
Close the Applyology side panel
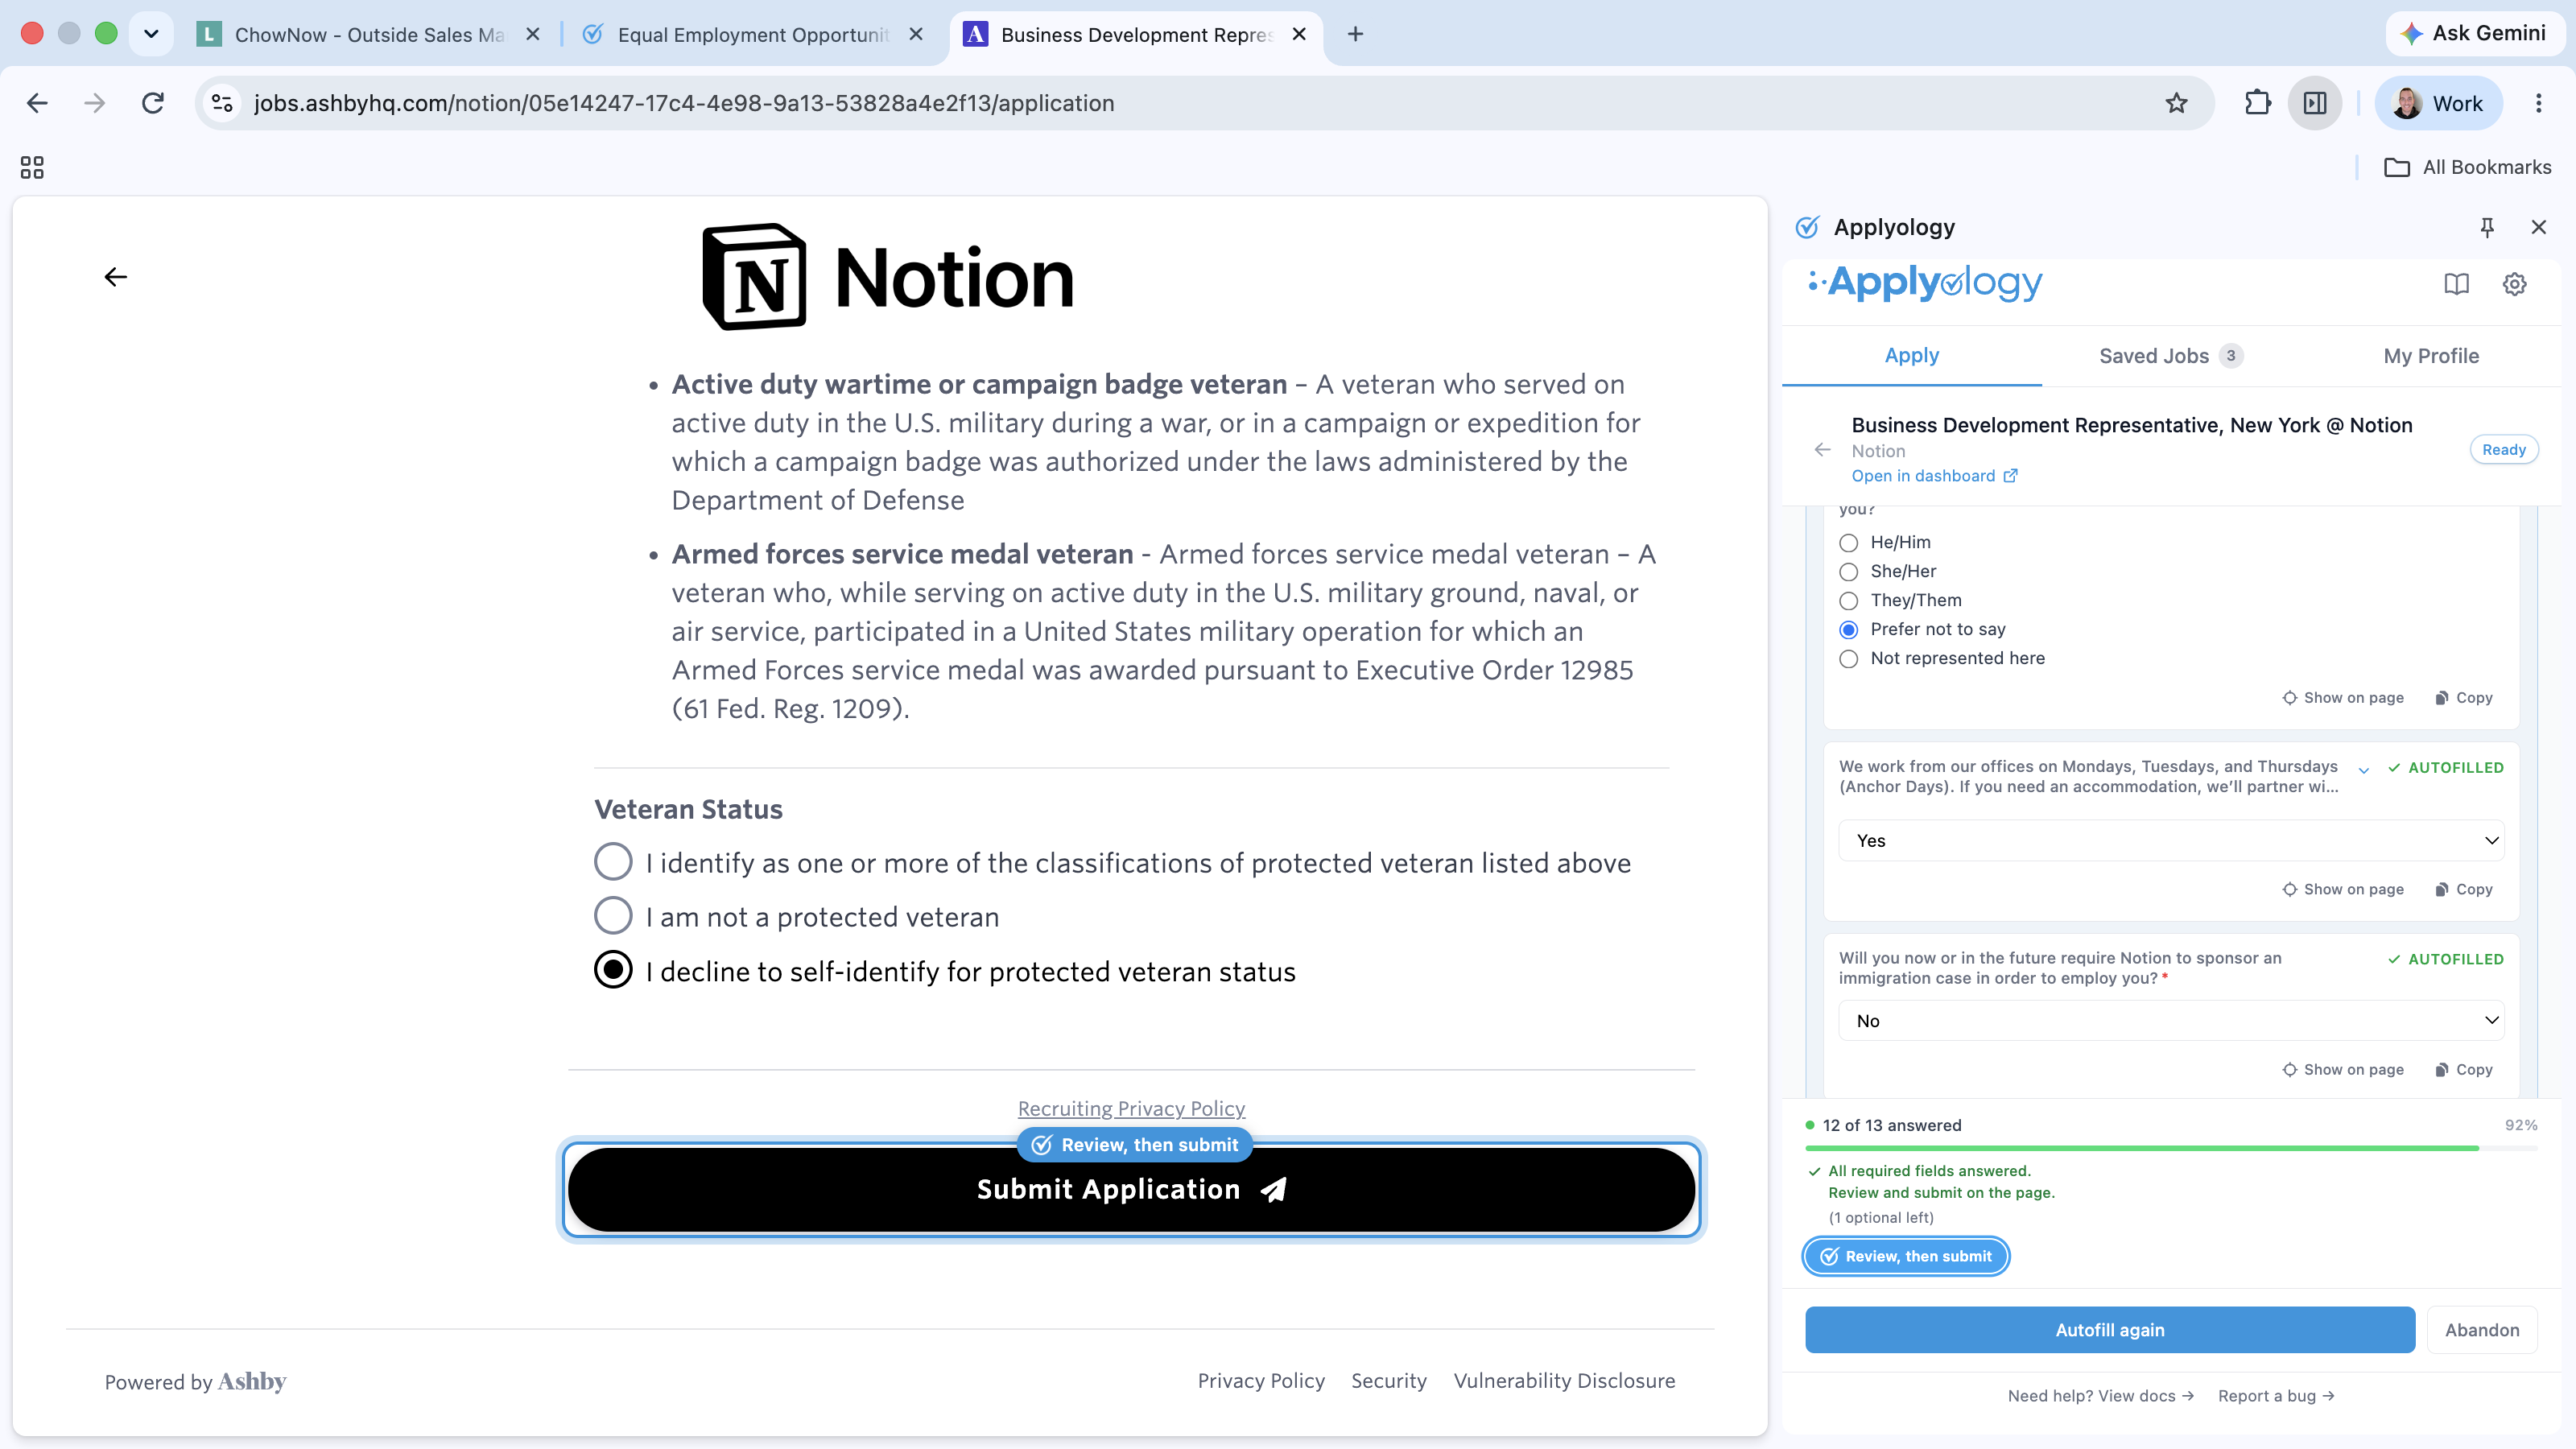coord(2538,227)
